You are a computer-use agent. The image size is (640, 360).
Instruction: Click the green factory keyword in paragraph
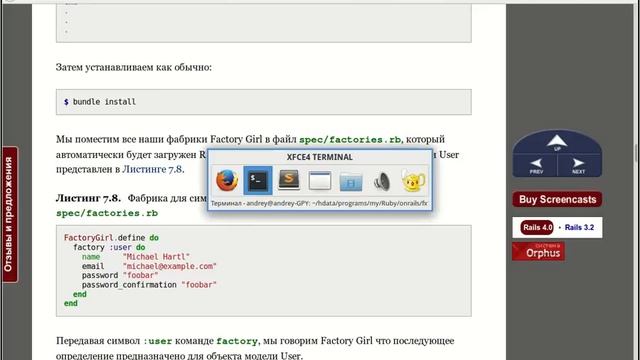click(237, 341)
